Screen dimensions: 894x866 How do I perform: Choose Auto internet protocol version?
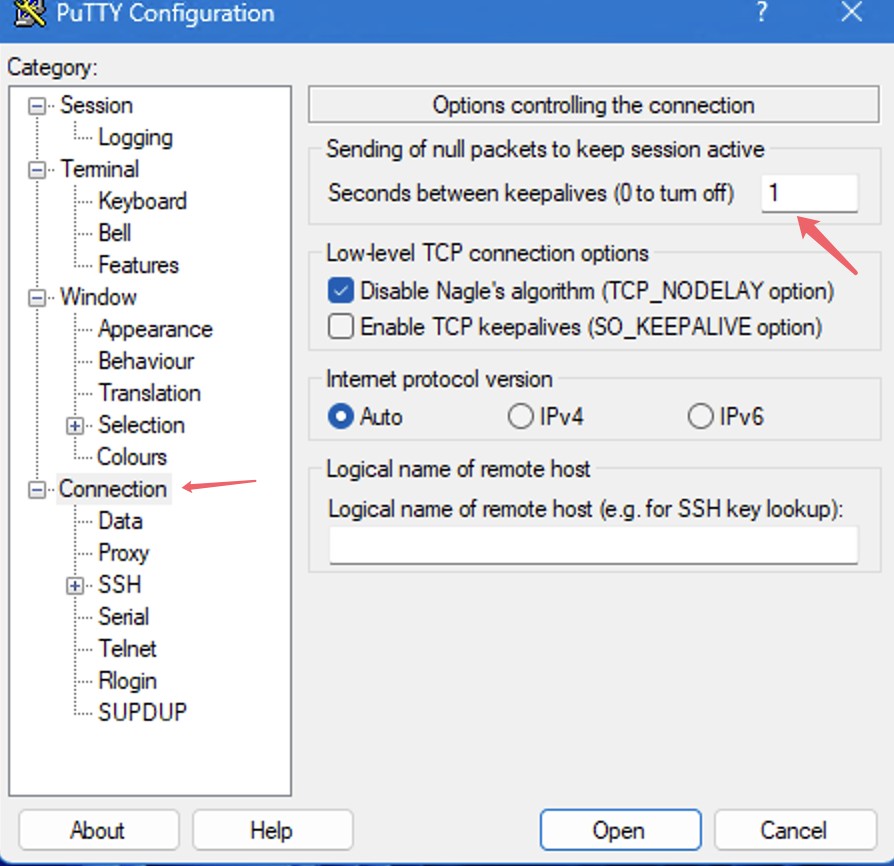coord(341,416)
